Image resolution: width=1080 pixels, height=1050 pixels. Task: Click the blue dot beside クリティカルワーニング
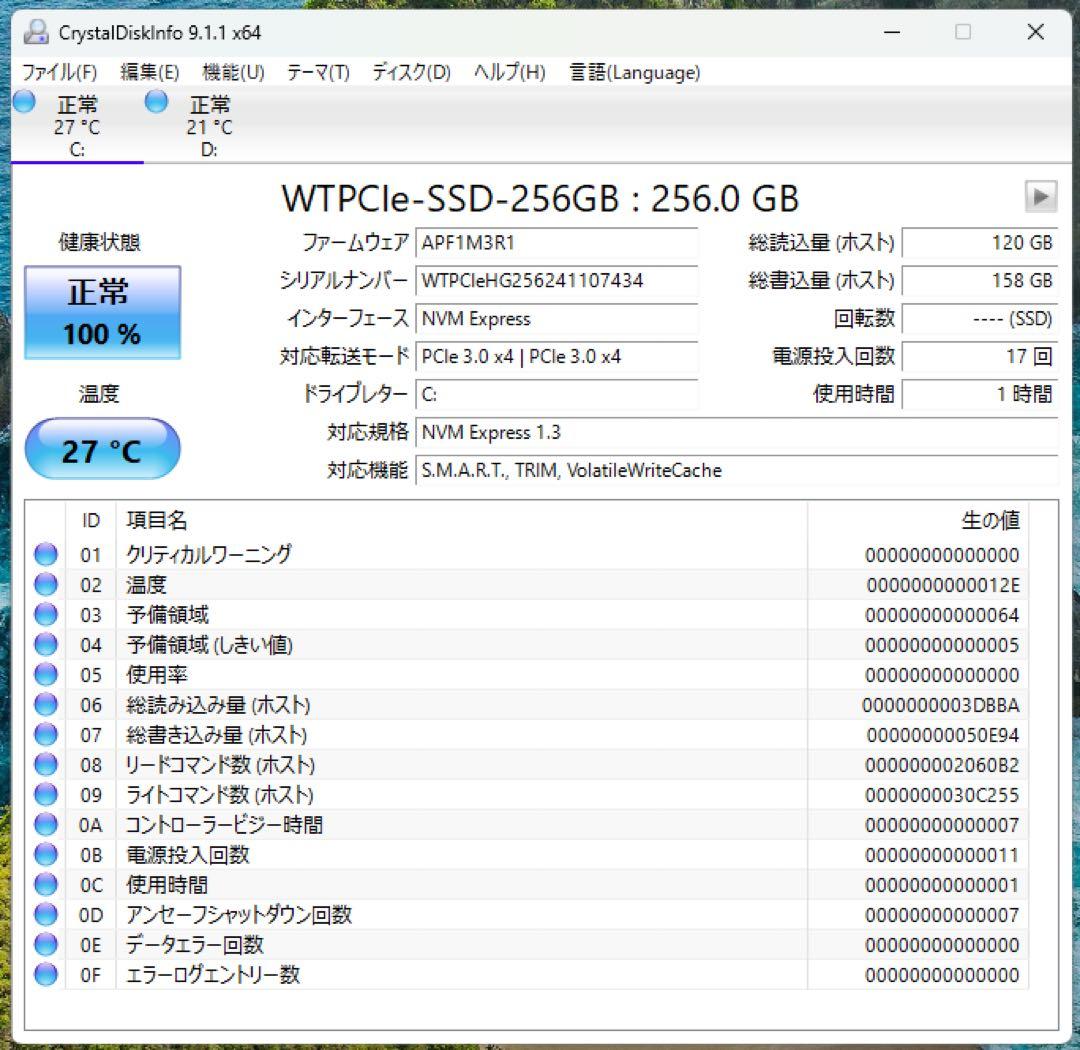coord(45,554)
